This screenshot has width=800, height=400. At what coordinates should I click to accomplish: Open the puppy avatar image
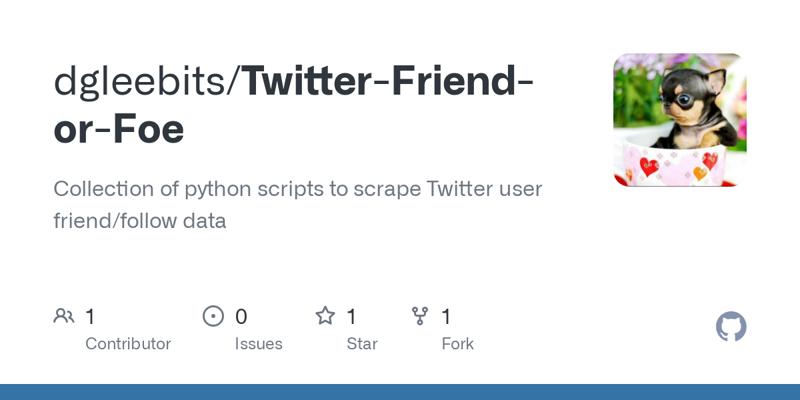pos(680,120)
